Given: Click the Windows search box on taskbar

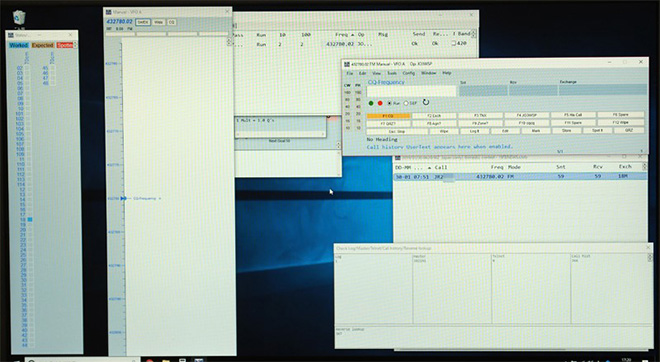Looking at the screenshot, I should coord(82,360).
